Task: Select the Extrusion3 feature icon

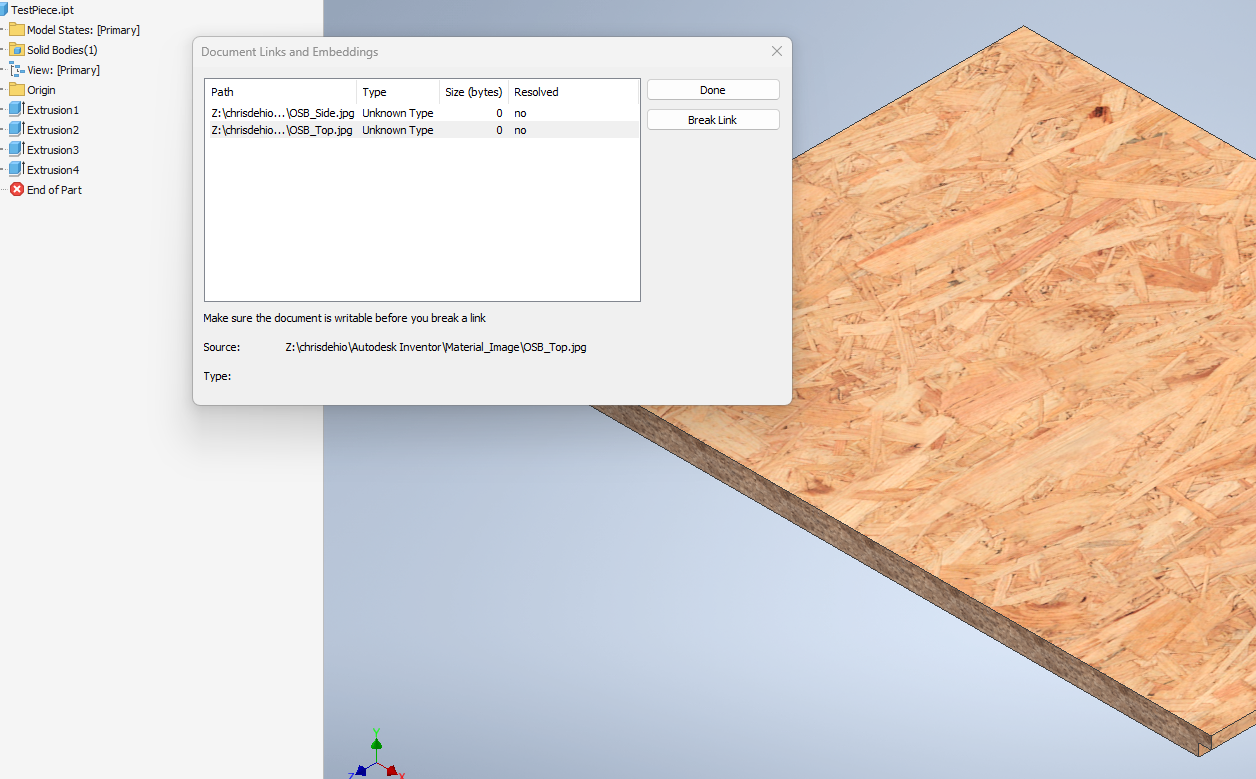Action: pos(16,150)
